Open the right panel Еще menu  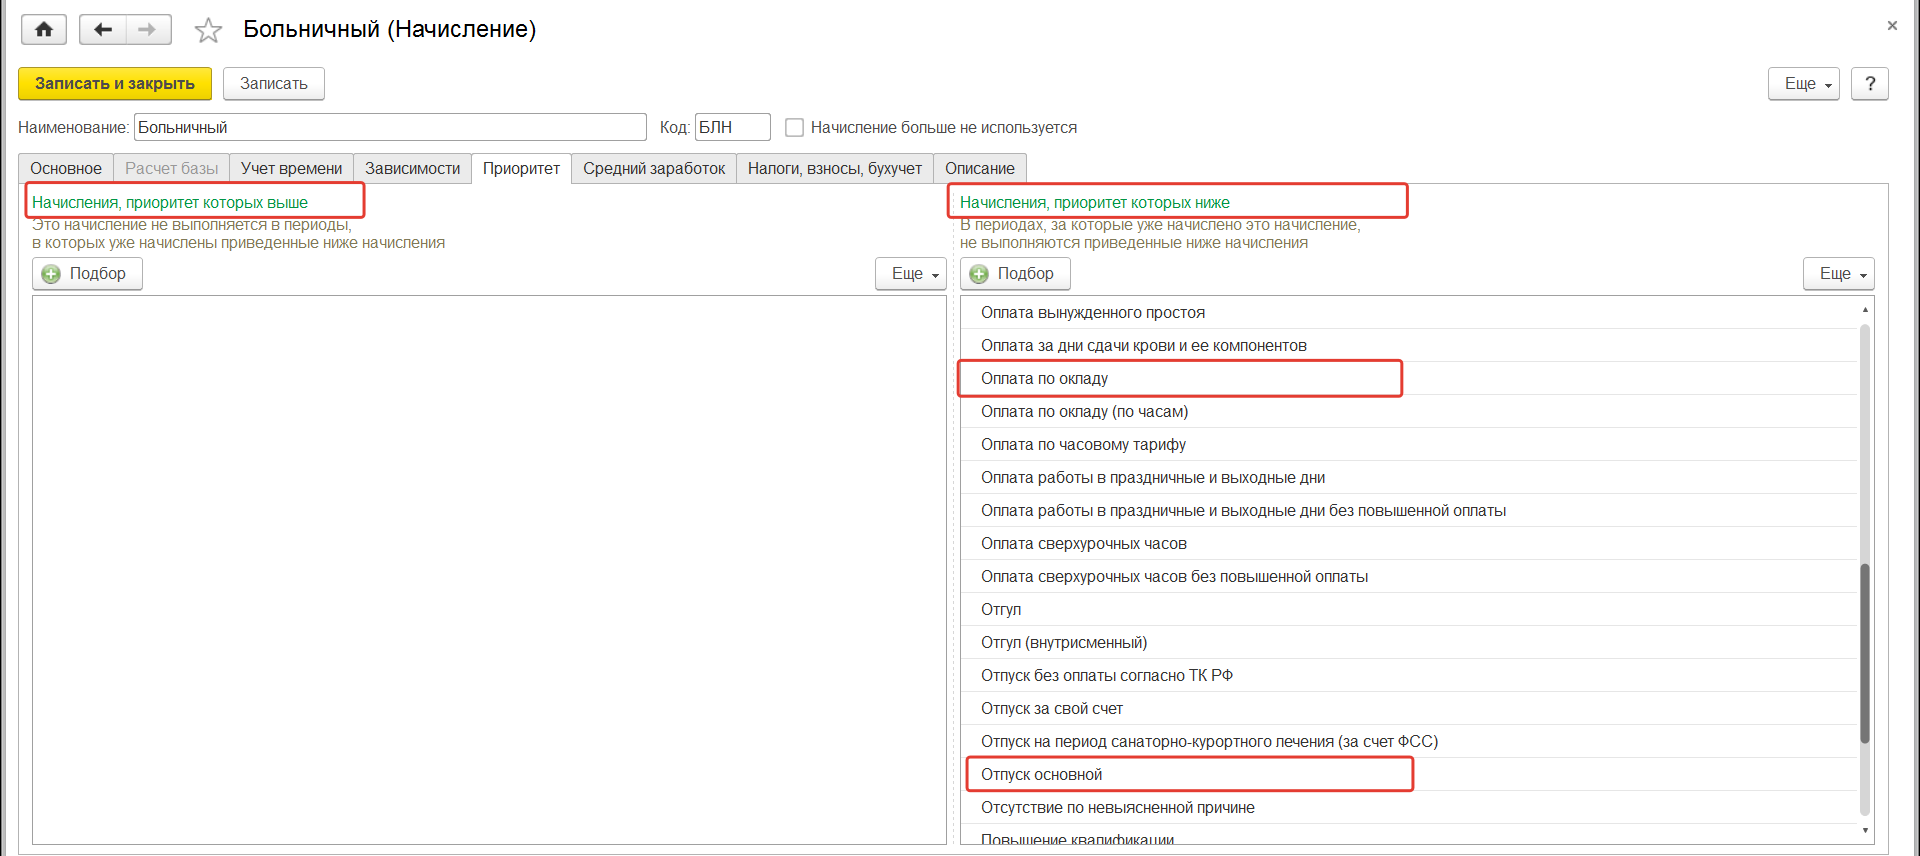pos(1838,274)
